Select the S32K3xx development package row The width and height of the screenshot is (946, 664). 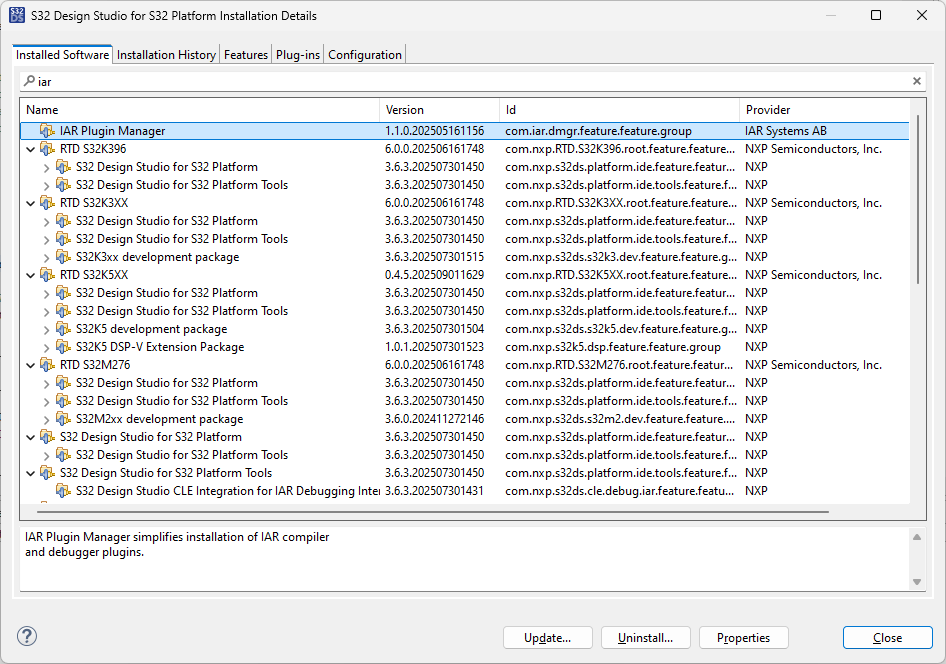[465, 257]
